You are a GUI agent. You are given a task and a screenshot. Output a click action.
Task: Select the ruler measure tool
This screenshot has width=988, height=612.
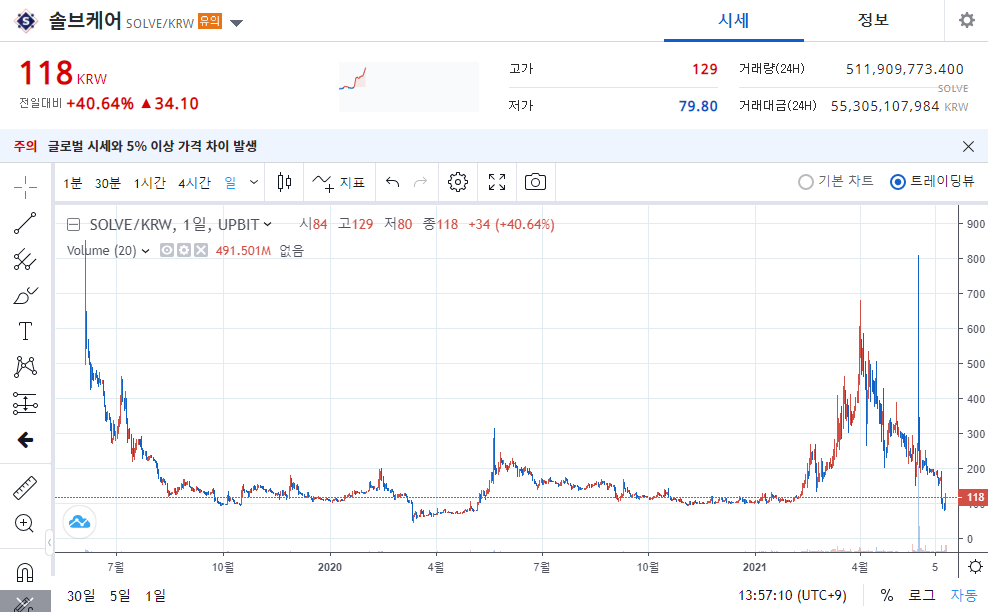[x=25, y=488]
